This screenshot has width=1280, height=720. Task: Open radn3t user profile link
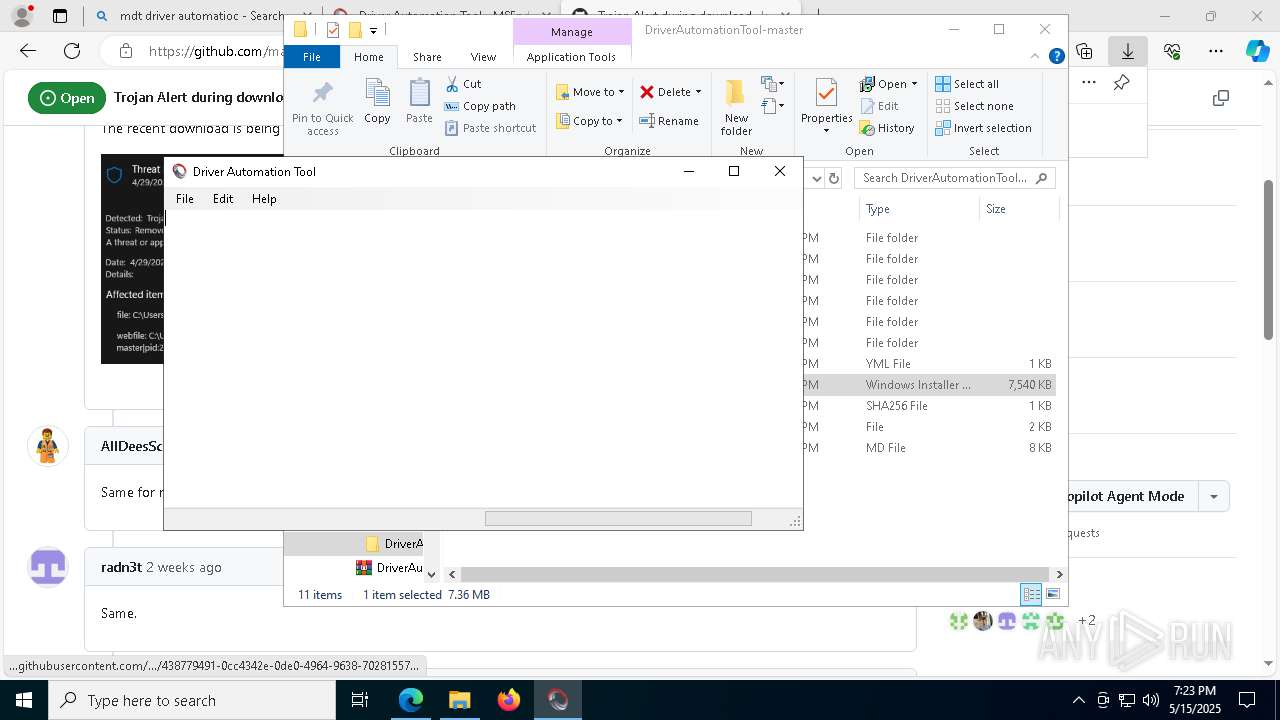121,567
